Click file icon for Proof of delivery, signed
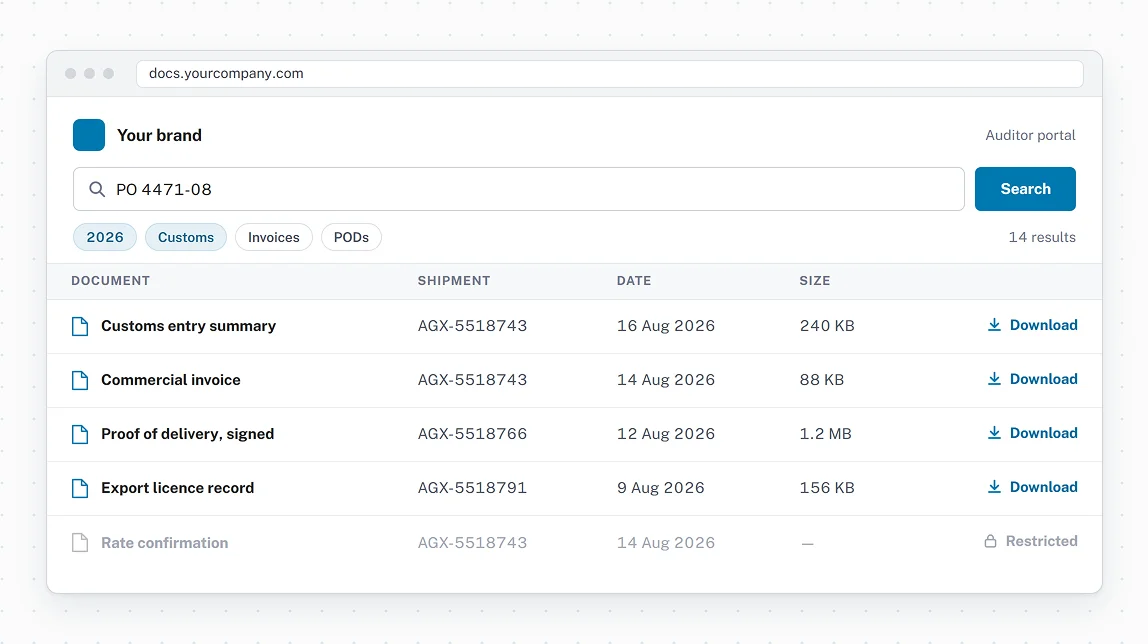Viewport: 1148px width, 644px height. coord(80,435)
